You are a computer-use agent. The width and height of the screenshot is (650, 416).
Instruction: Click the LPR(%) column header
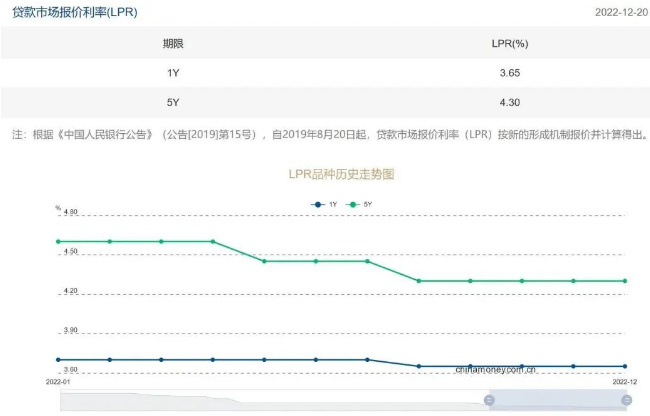[509, 44]
